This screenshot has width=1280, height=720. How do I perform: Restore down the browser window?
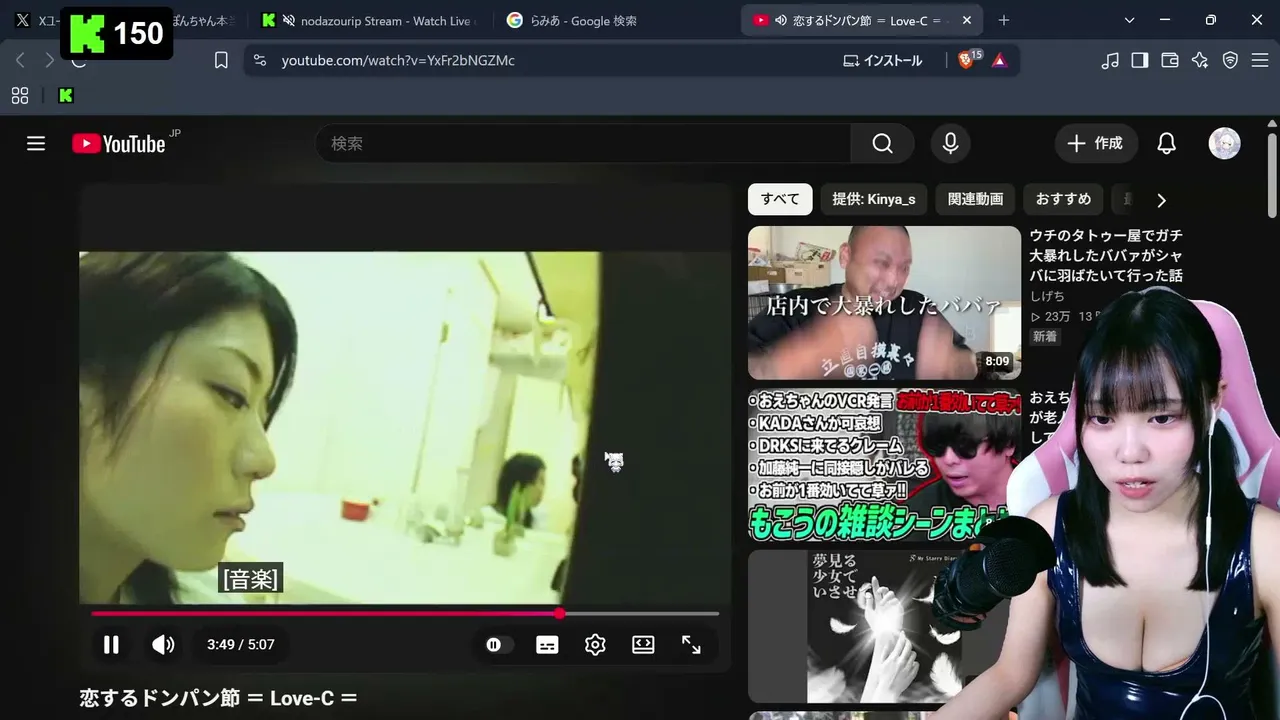[1211, 20]
